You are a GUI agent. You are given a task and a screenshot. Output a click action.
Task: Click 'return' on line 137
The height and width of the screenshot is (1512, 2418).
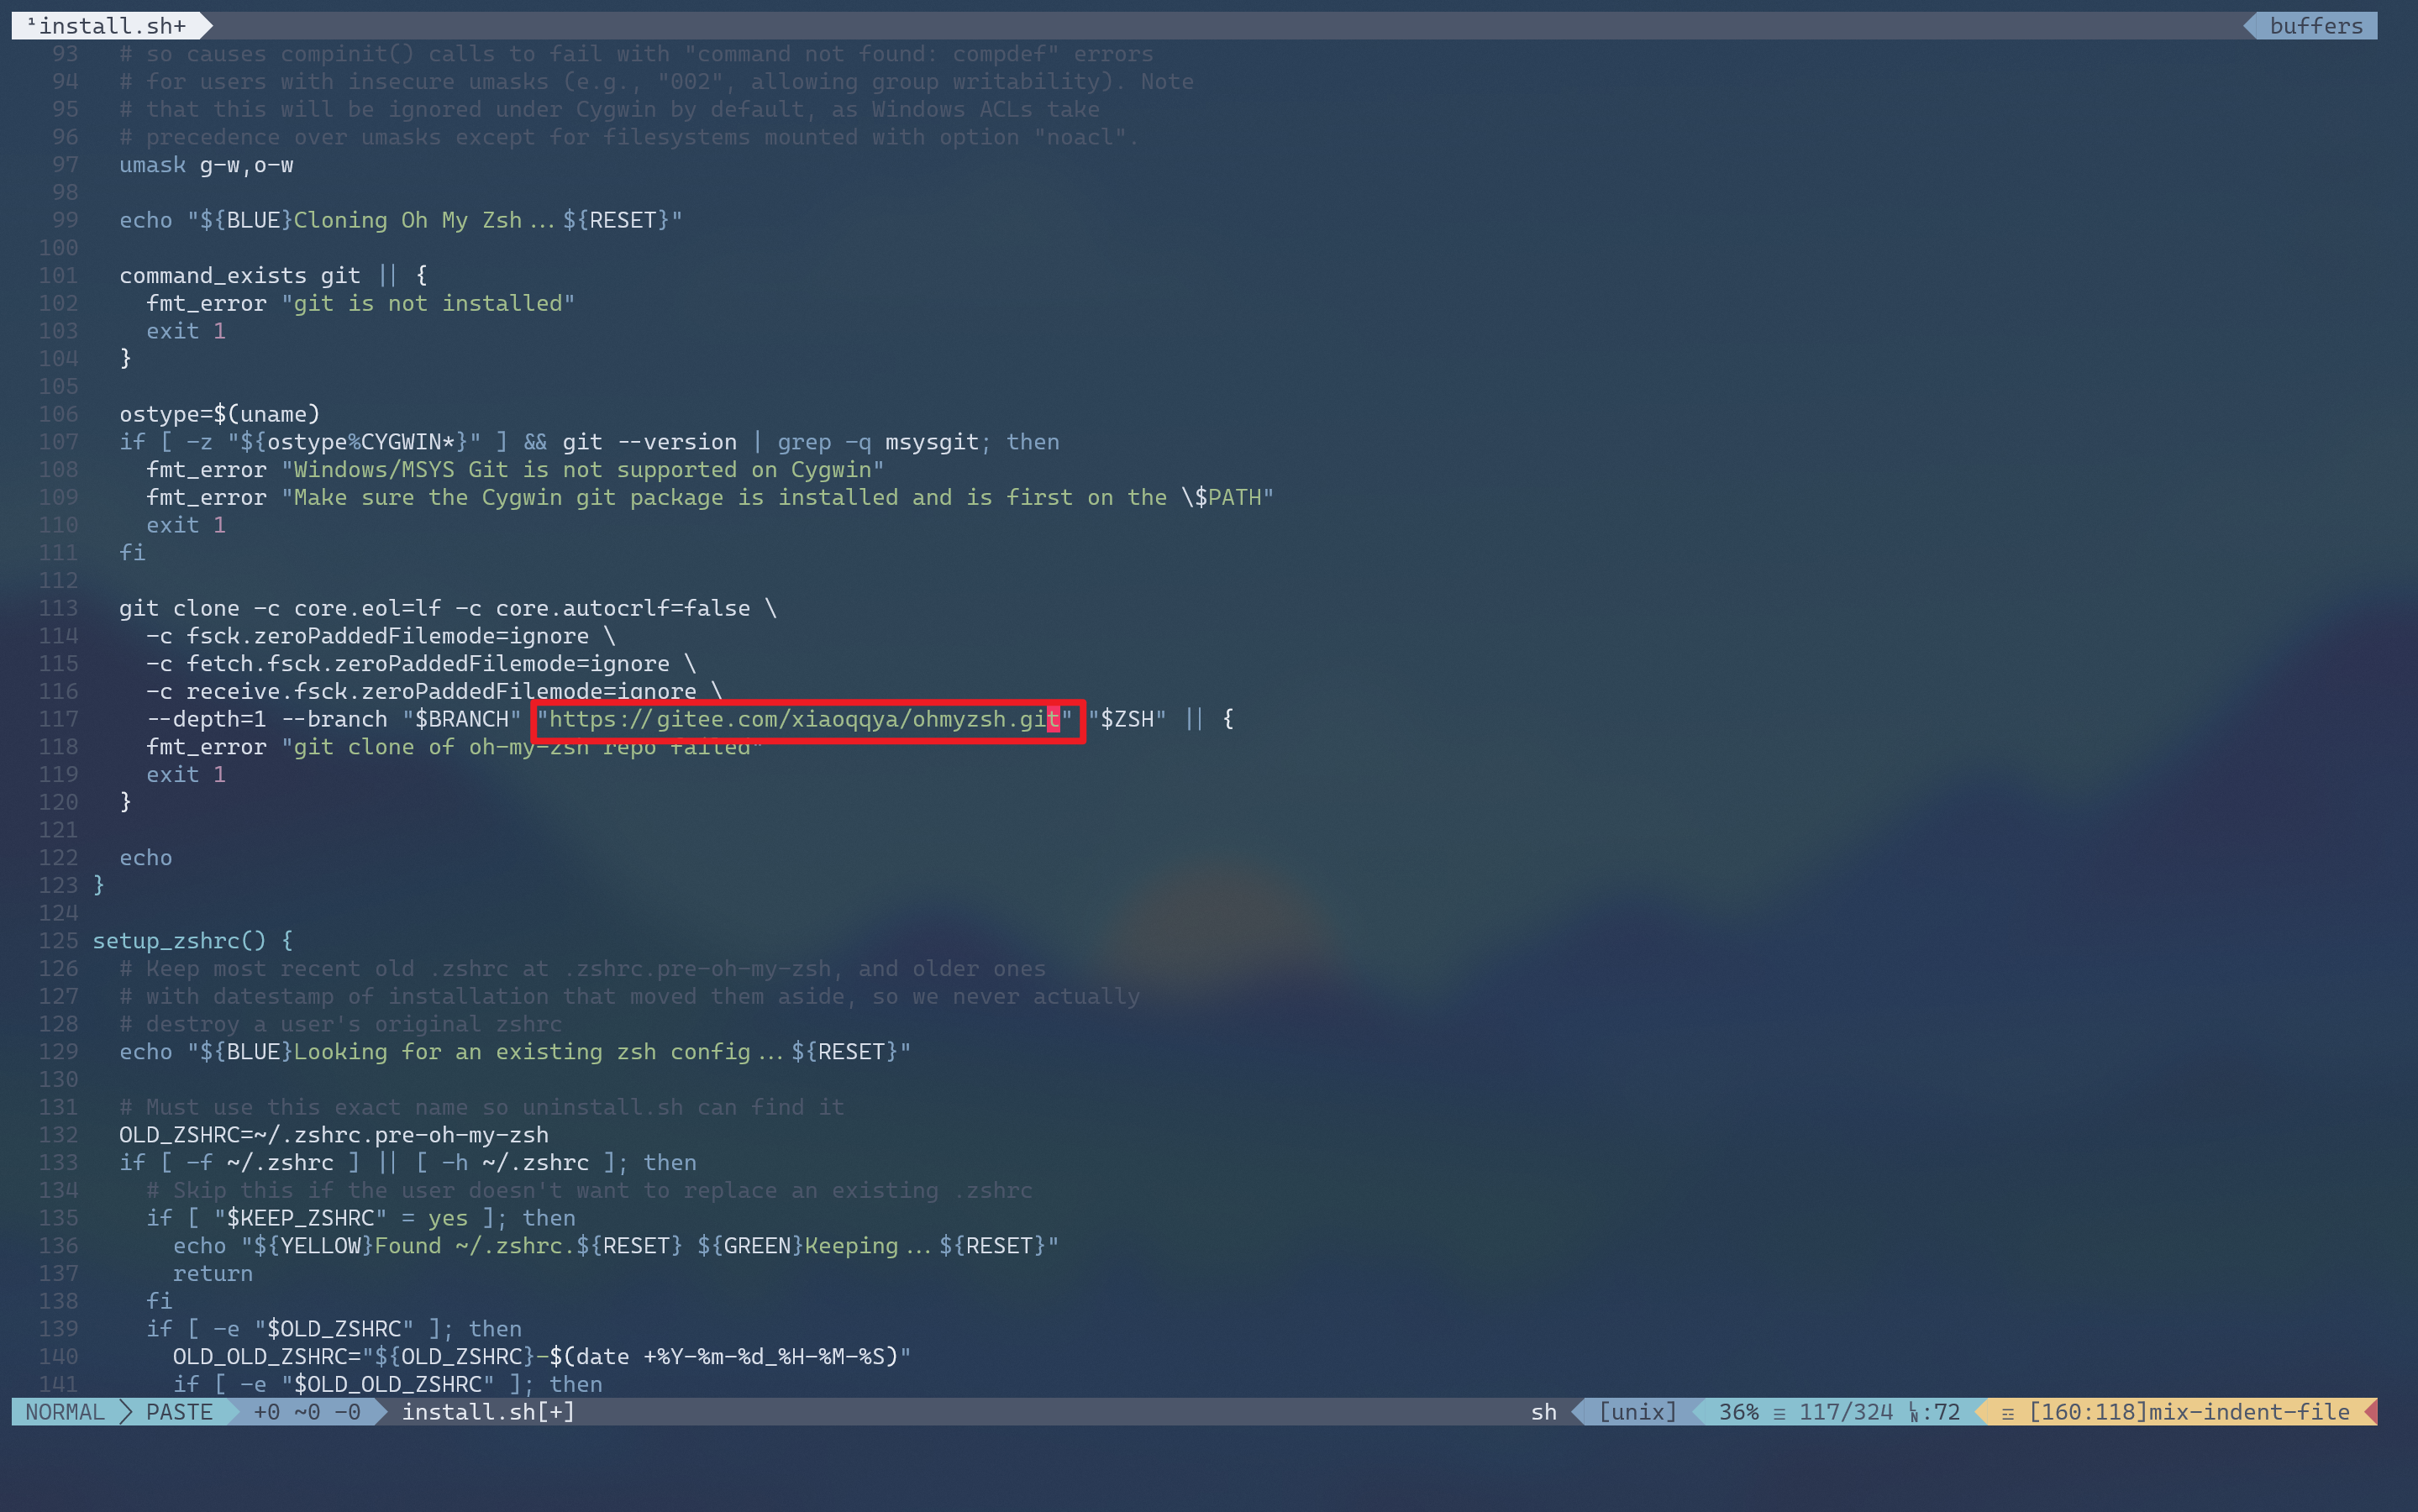[x=213, y=1274]
